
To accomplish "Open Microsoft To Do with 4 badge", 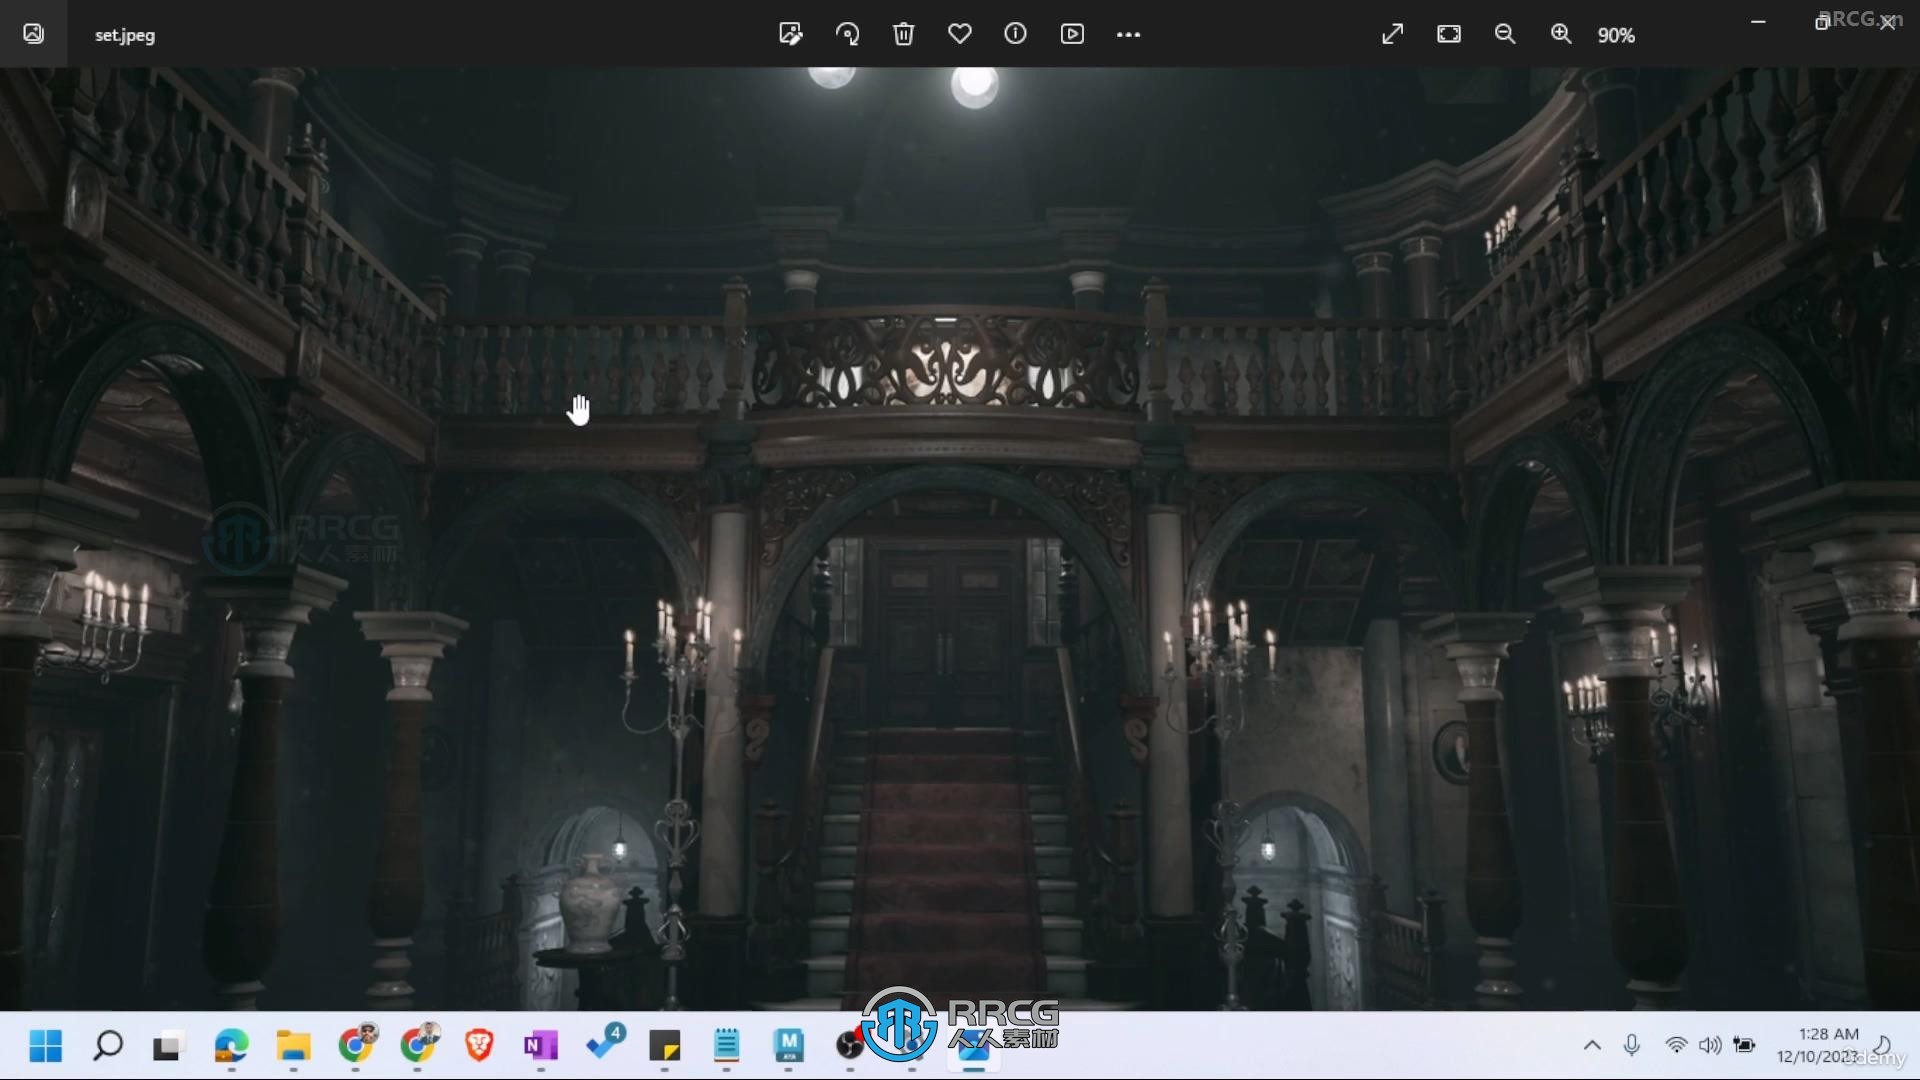I will pos(604,1044).
